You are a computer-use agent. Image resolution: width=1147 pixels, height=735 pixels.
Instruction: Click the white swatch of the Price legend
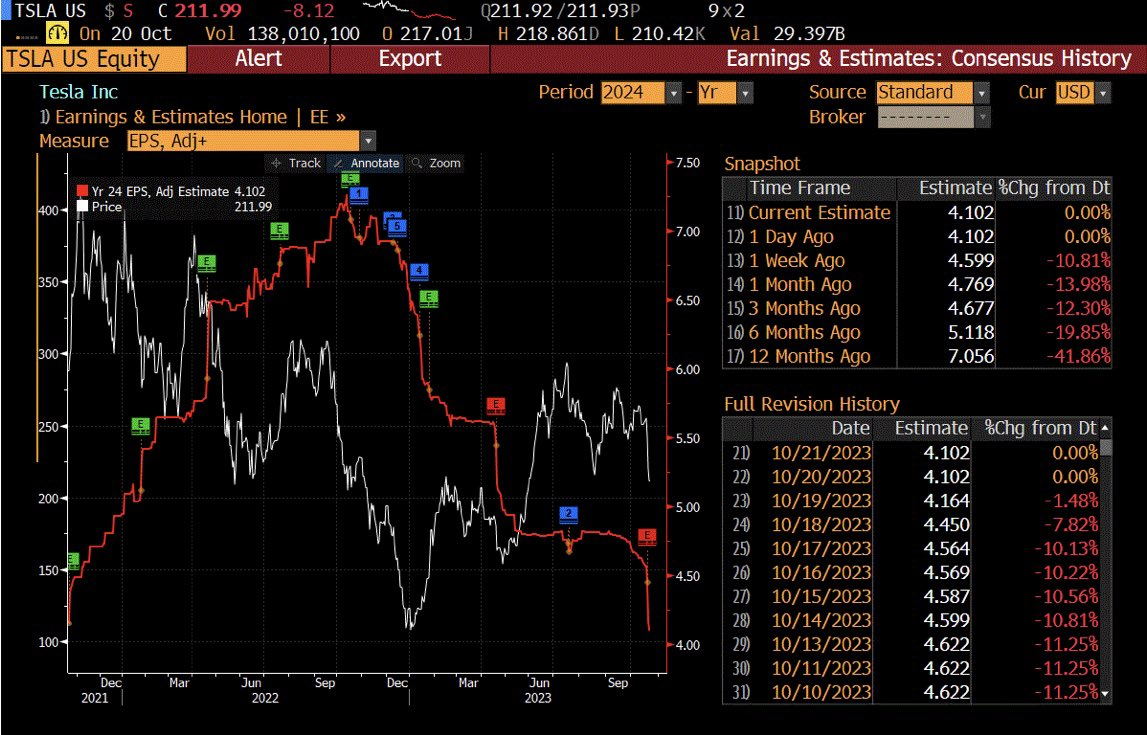(82, 207)
